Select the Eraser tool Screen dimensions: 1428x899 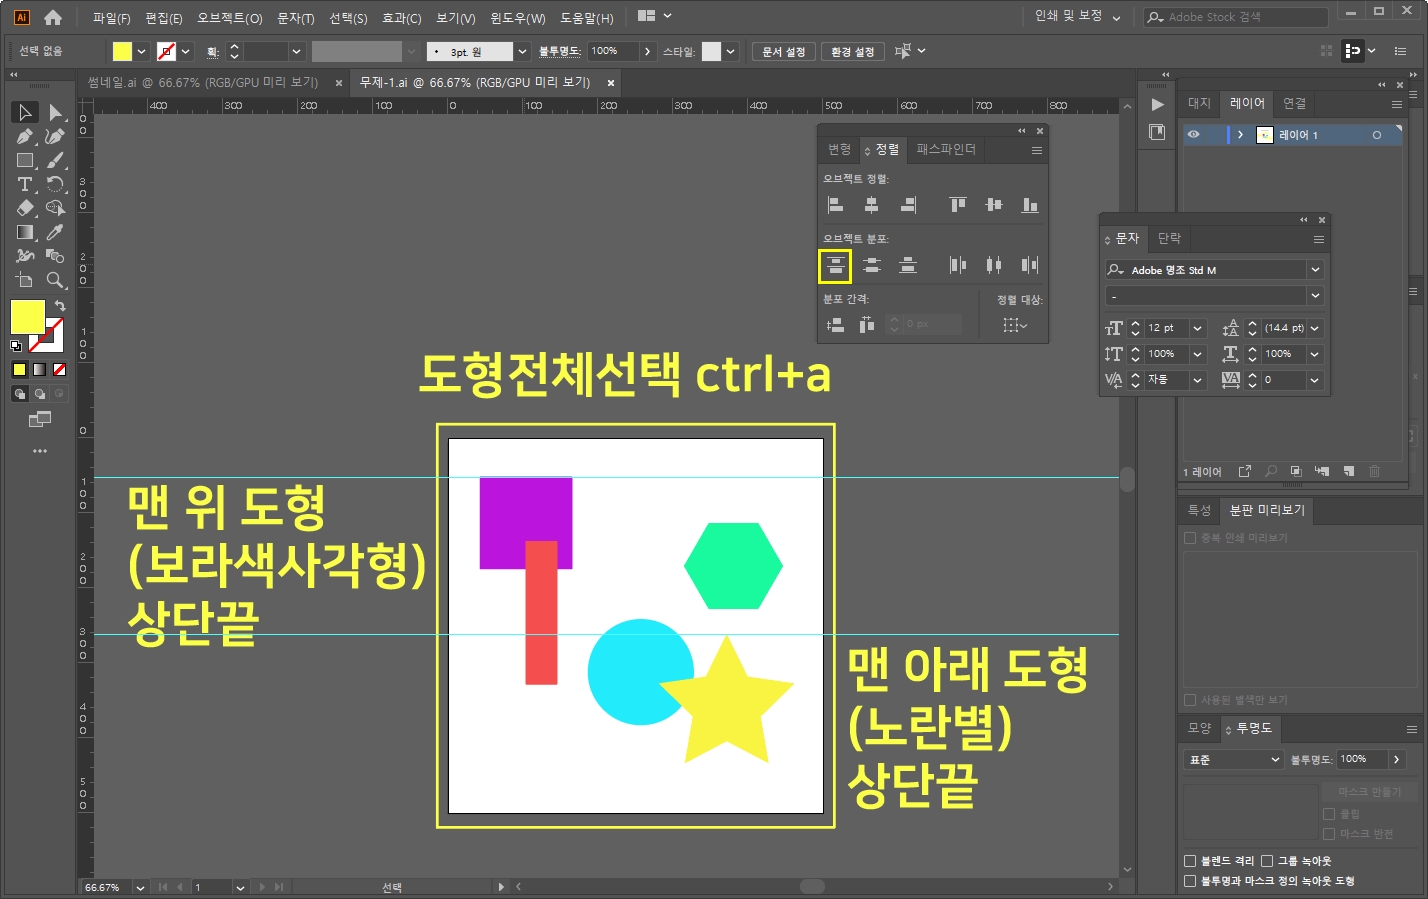[x=25, y=208]
